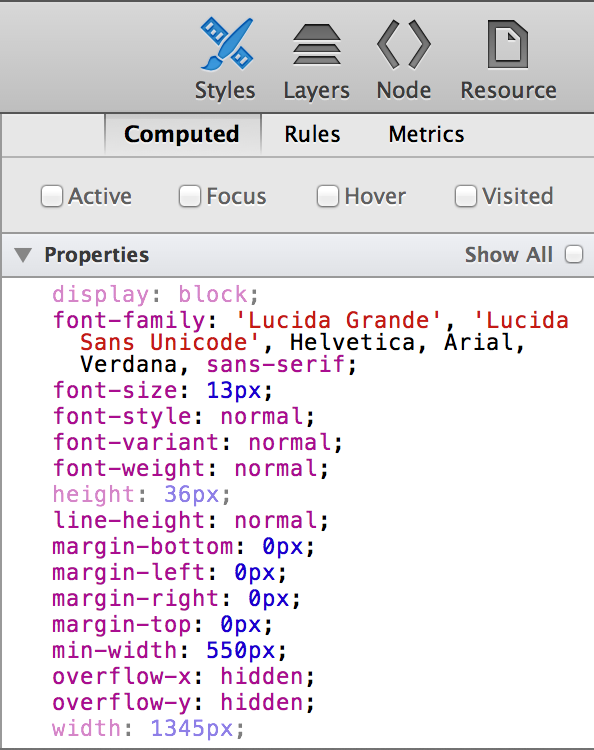This screenshot has width=594, height=750.
Task: Tick the Show All checkbox
Action: (574, 254)
